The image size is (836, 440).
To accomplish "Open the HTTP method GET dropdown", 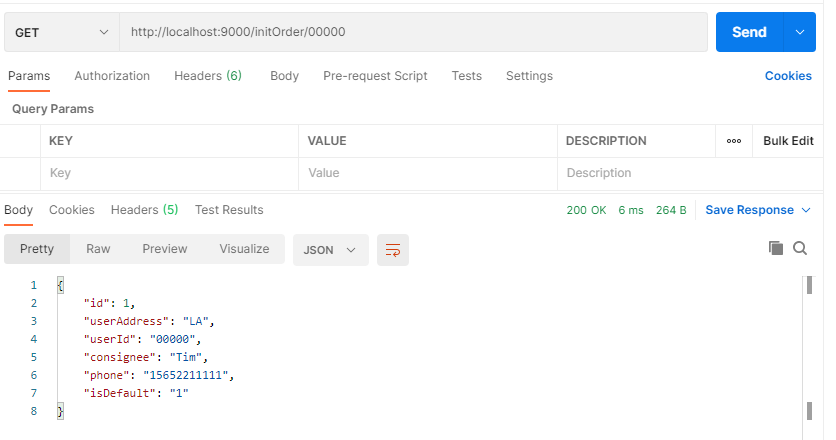I will pos(61,33).
